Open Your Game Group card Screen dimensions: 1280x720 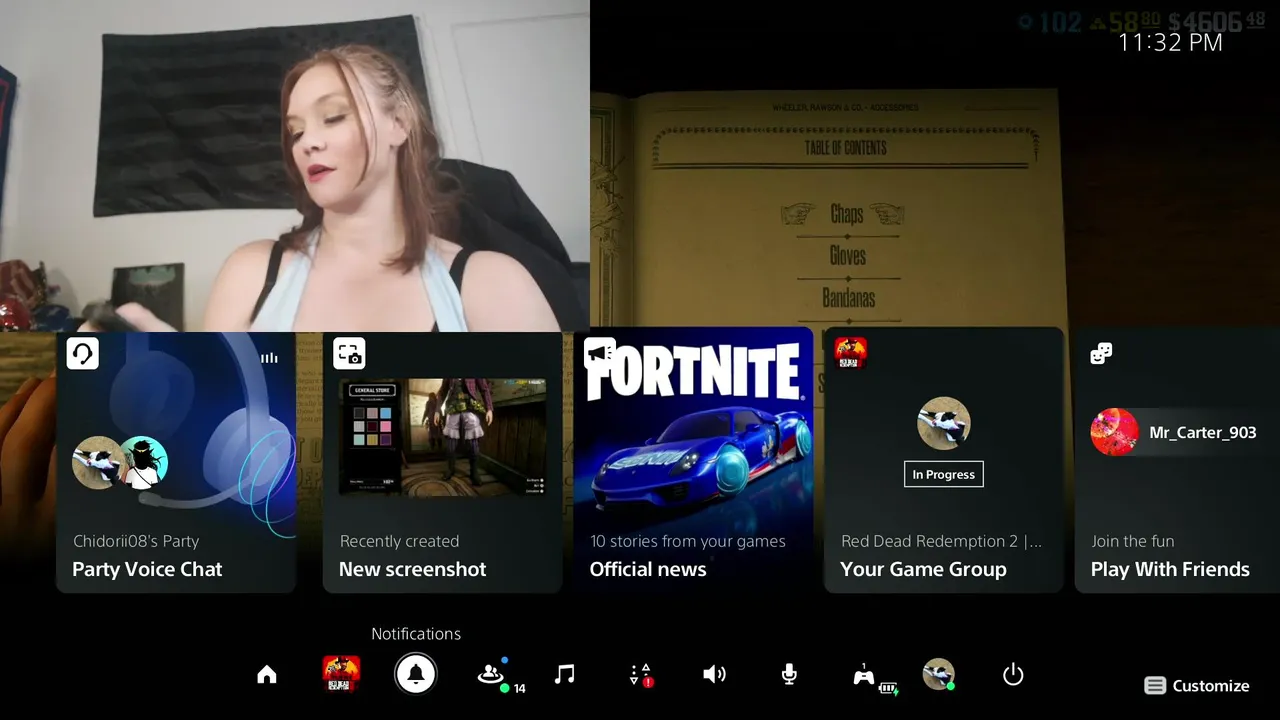coord(943,462)
